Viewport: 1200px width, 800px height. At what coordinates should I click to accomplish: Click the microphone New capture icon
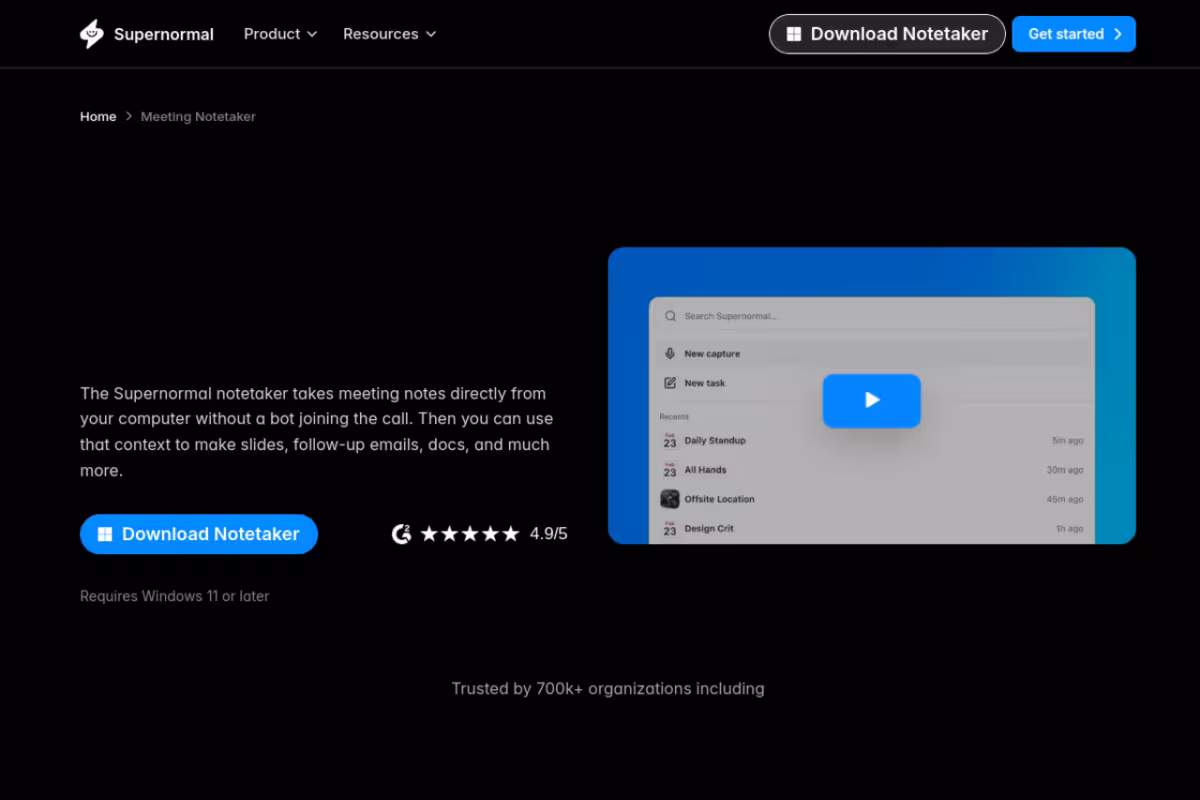click(670, 354)
